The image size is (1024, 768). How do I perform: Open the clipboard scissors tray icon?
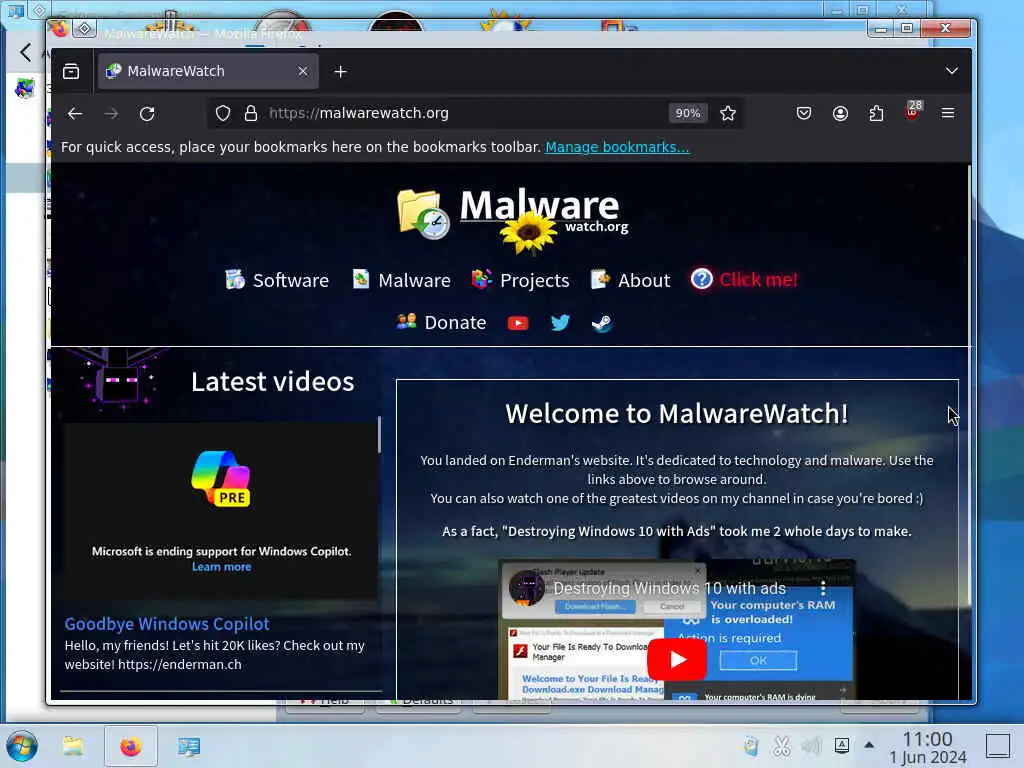(782, 746)
